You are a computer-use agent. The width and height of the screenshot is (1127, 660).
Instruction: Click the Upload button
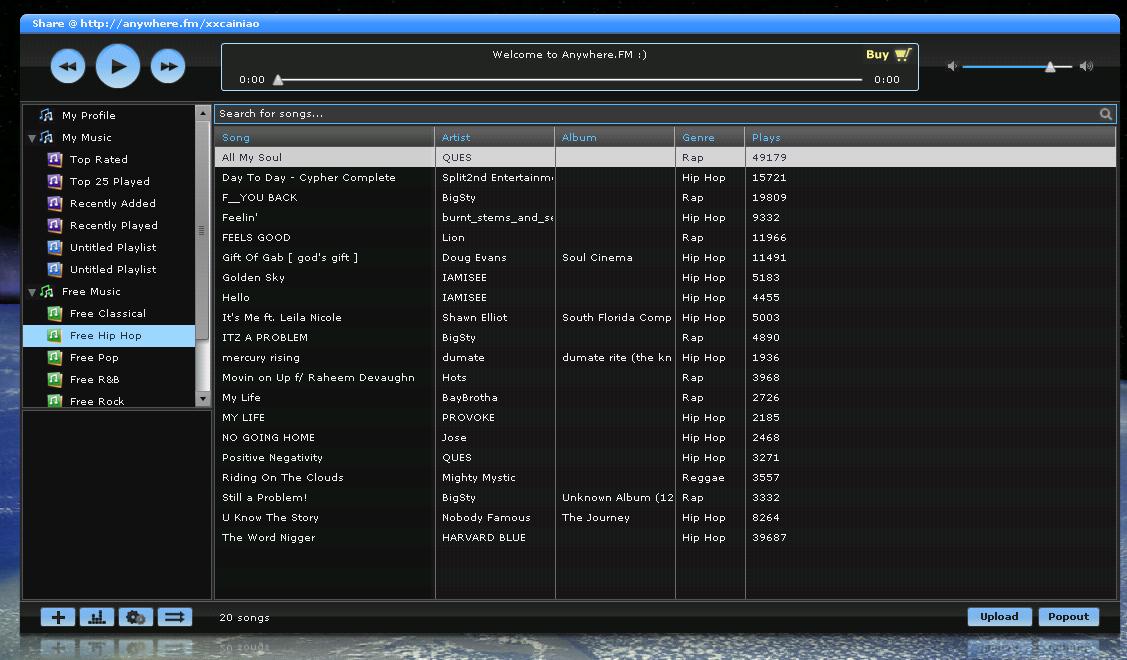pos(999,617)
